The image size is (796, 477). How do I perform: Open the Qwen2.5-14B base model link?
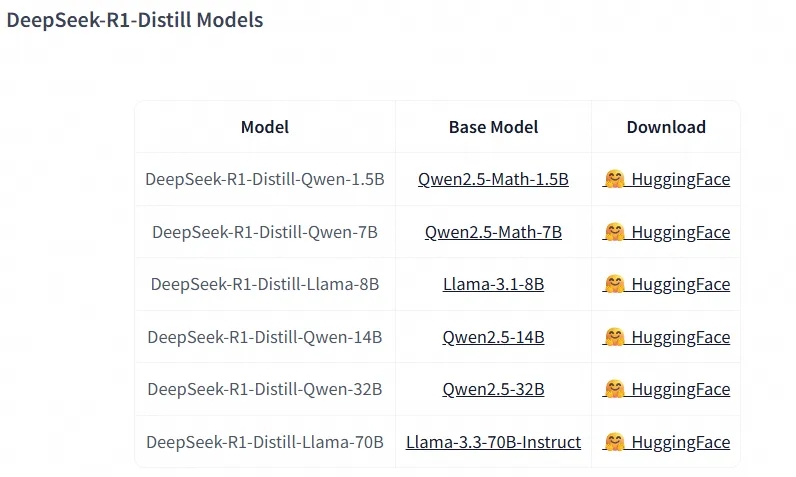(x=493, y=337)
